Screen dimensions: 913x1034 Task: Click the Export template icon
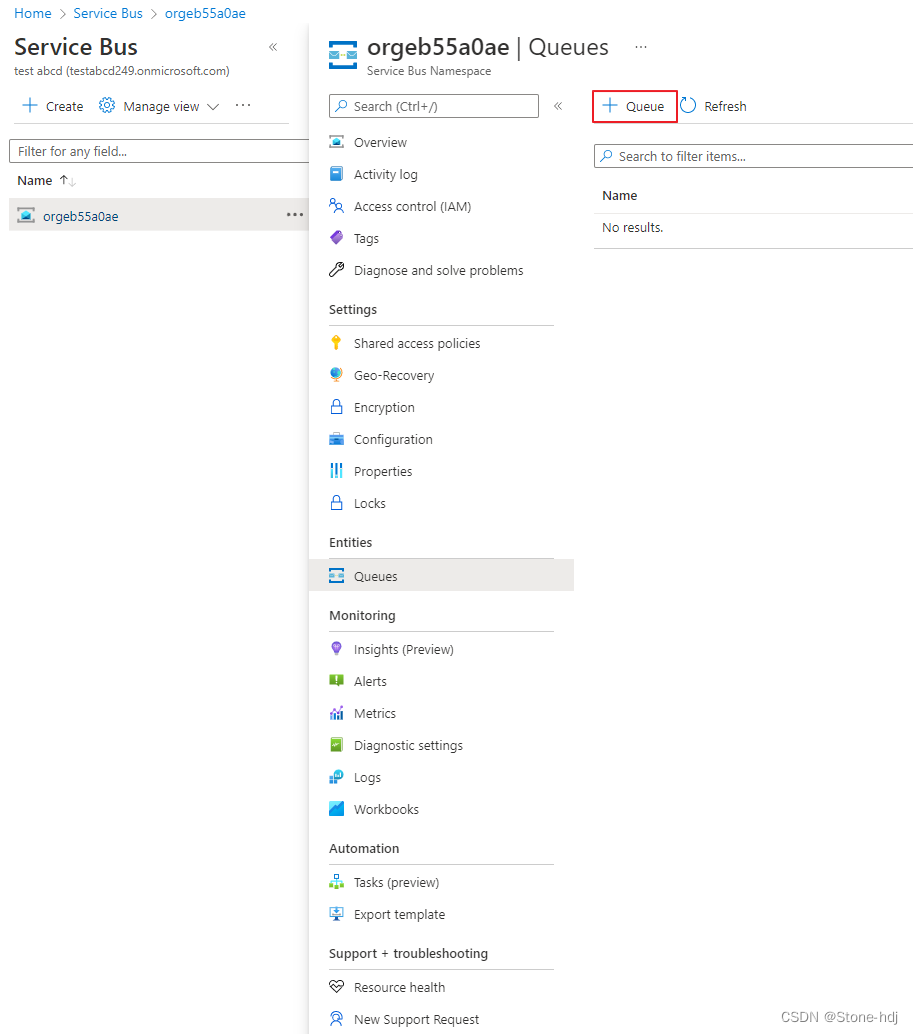[336, 914]
